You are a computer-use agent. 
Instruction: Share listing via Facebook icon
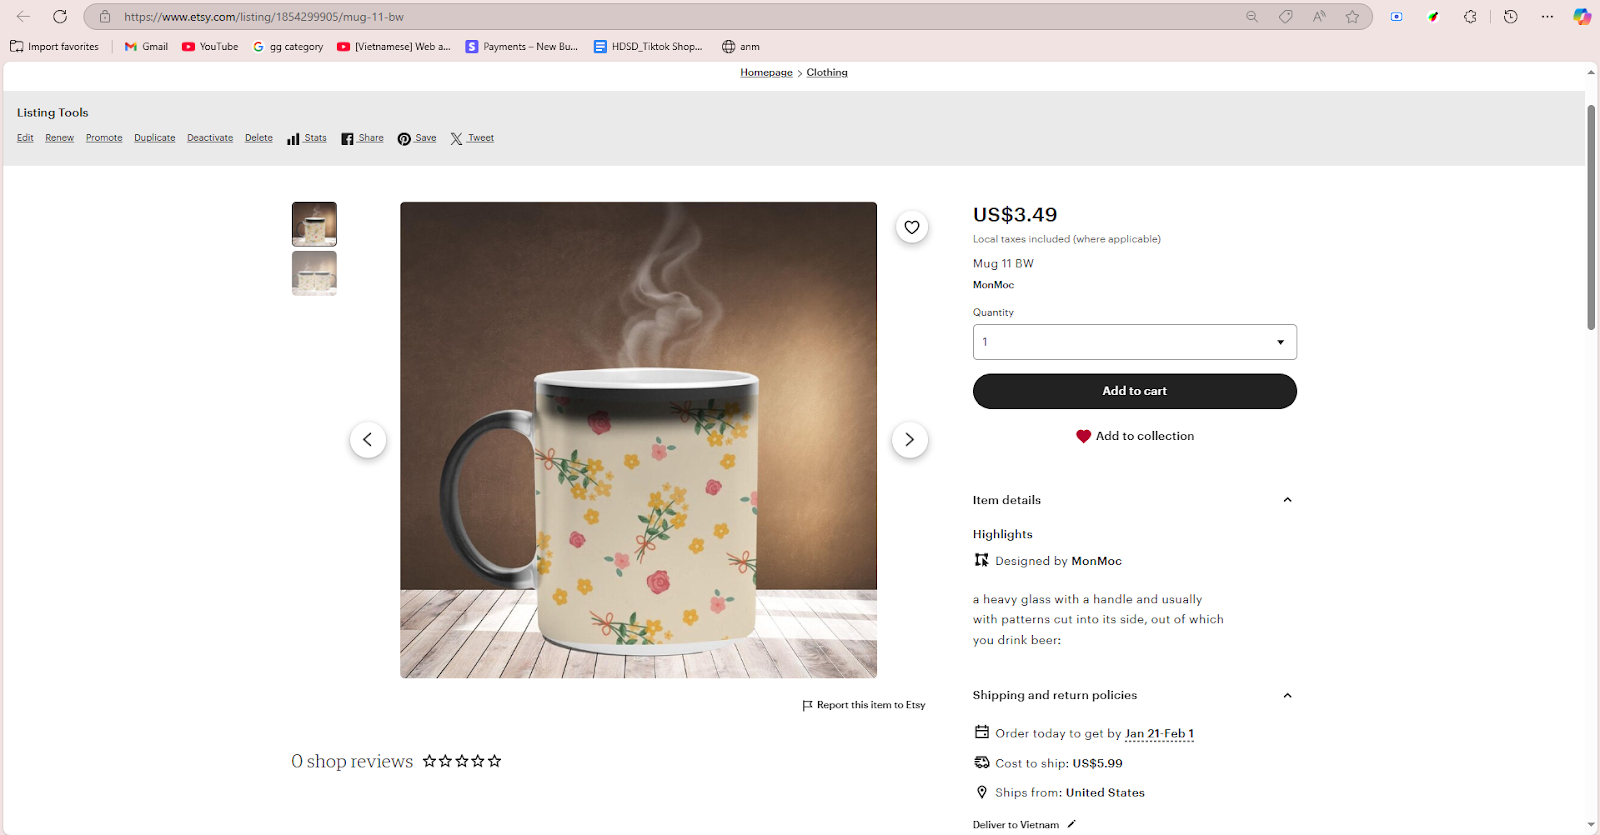[347, 139]
